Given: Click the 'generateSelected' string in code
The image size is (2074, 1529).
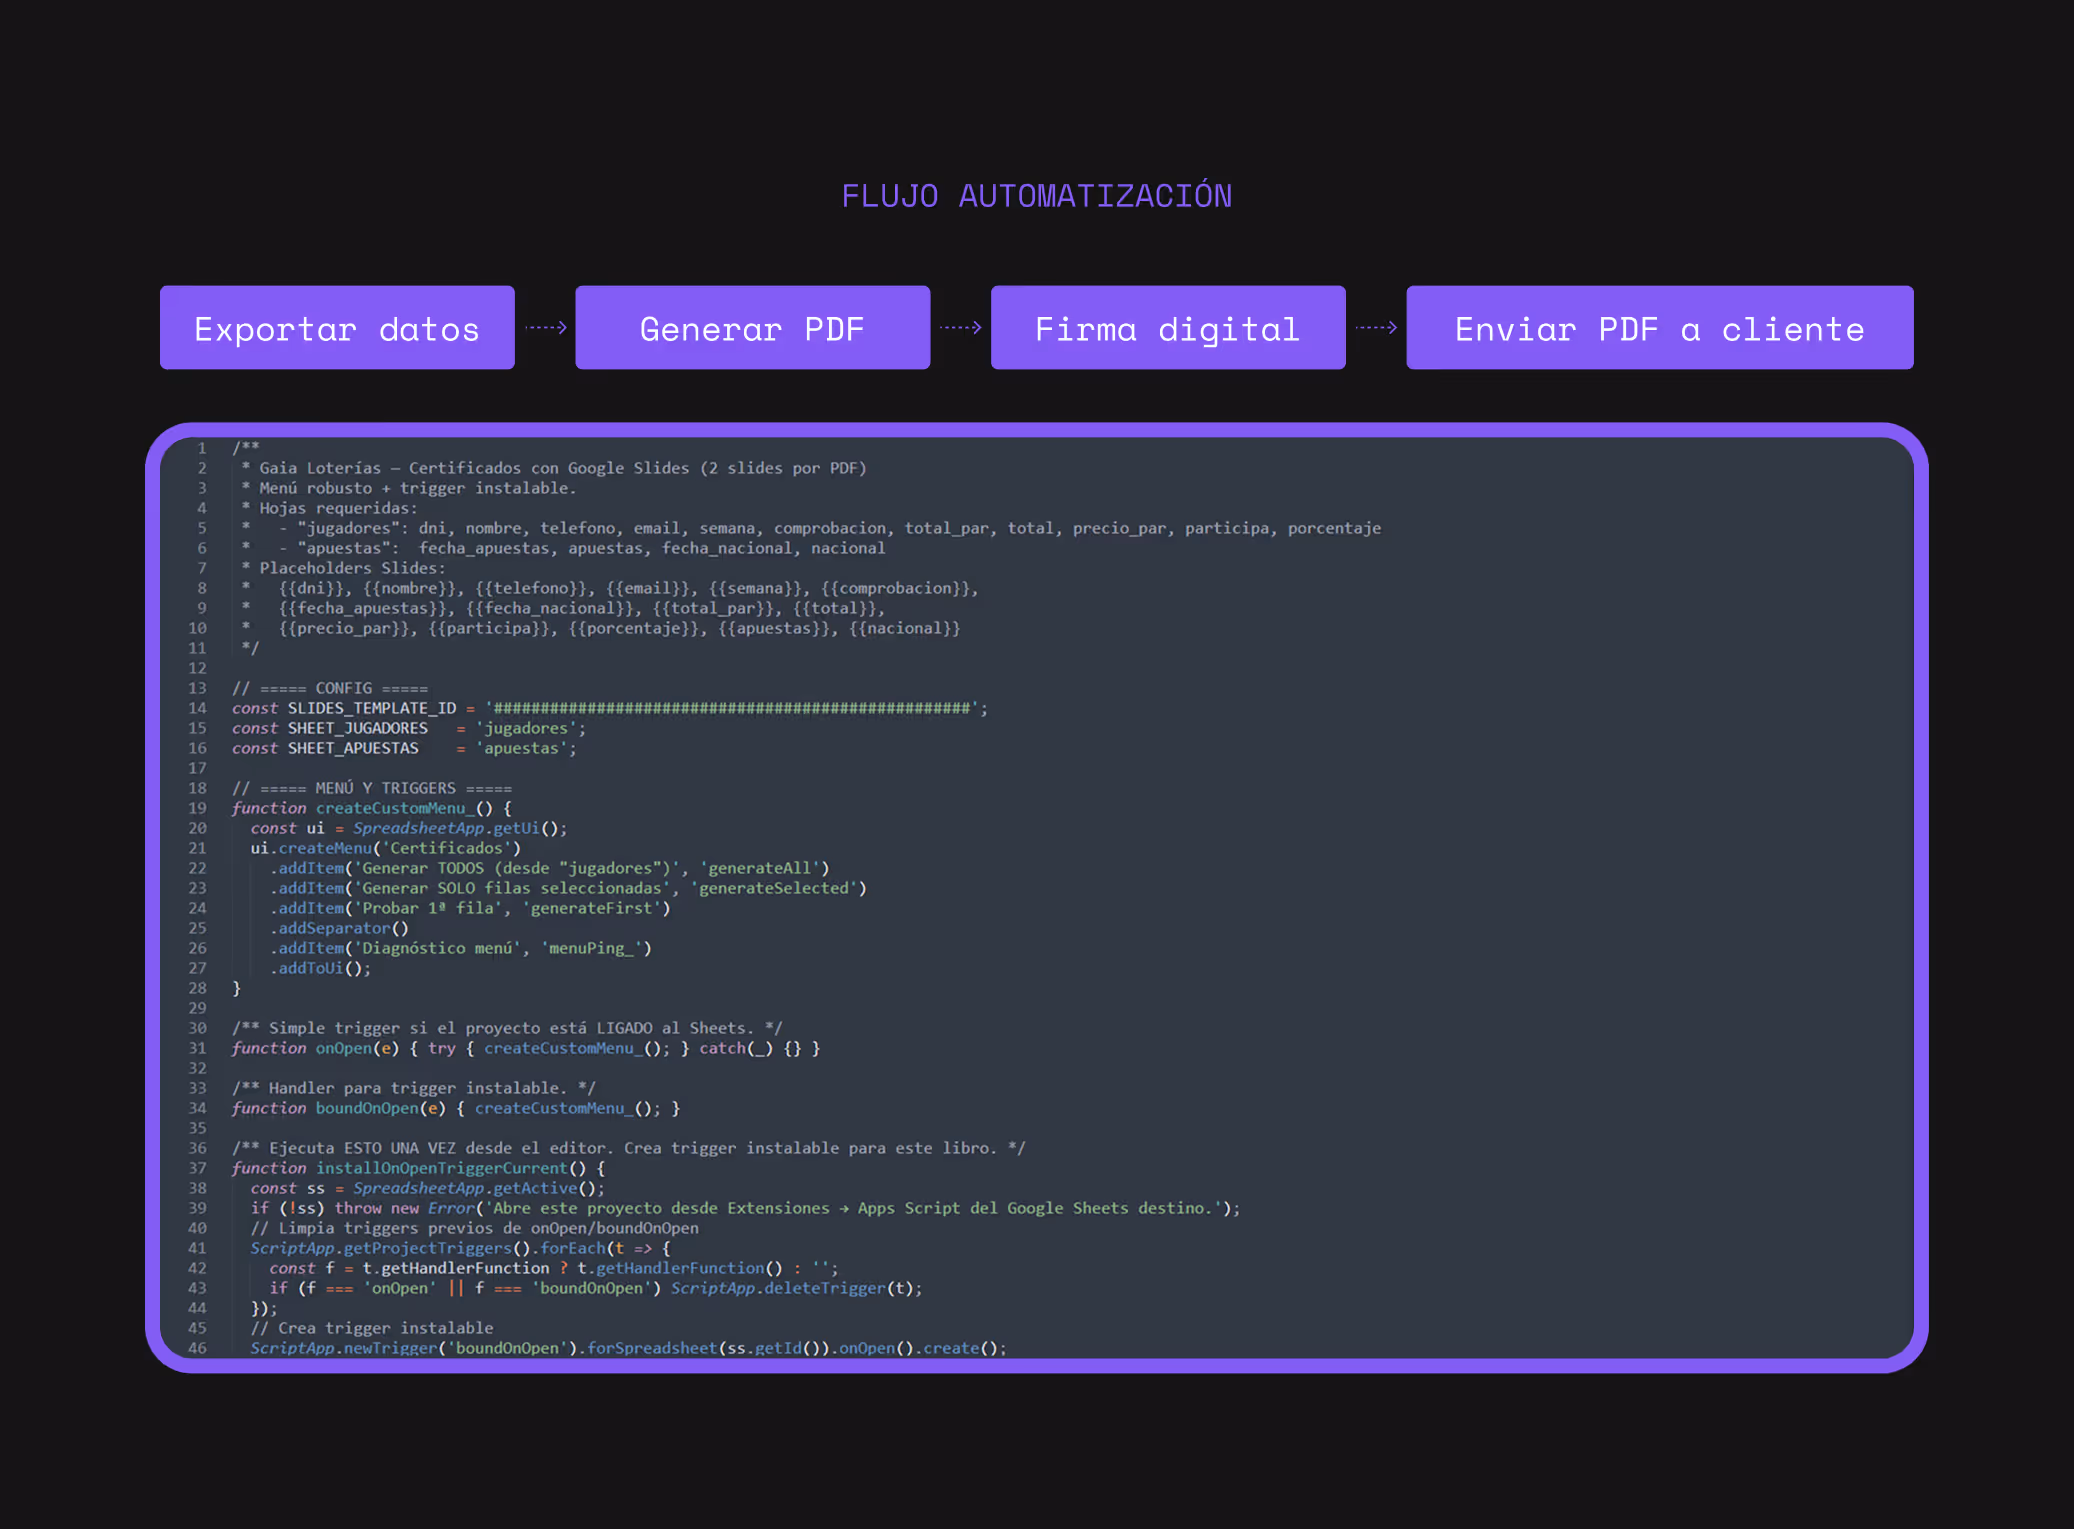Looking at the screenshot, I should 773,888.
